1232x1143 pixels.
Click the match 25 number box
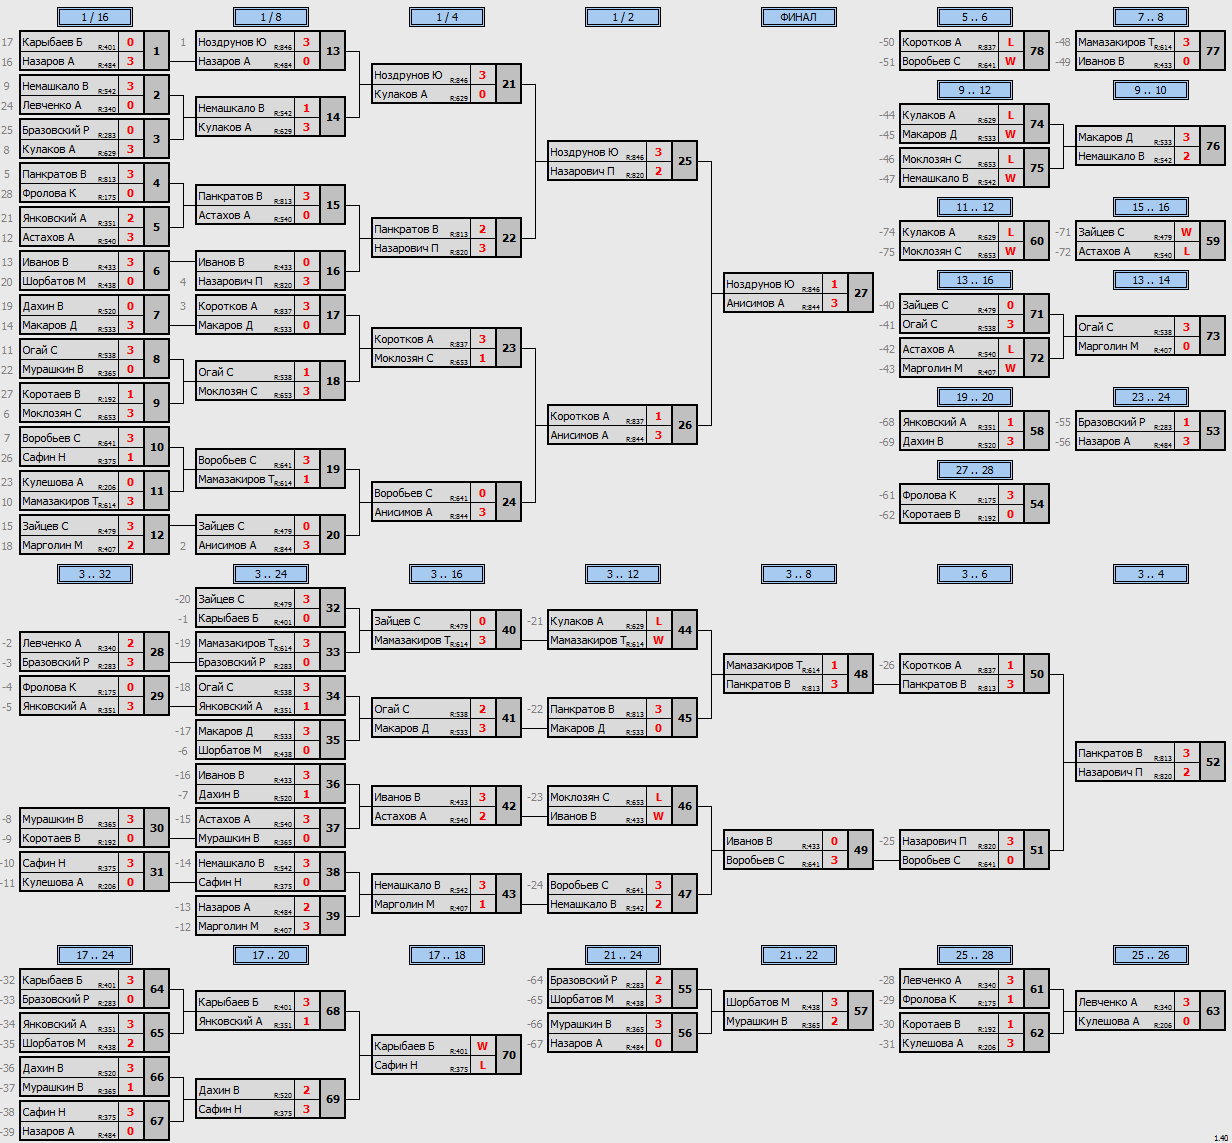coord(685,161)
